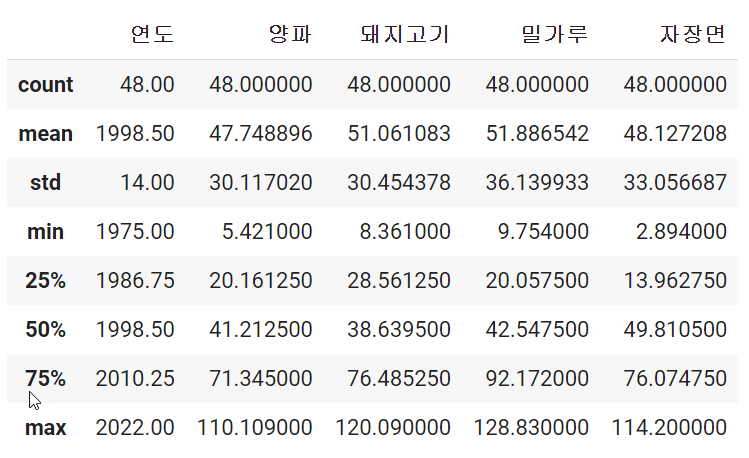Select the std row label
749x458 pixels.
(45, 183)
